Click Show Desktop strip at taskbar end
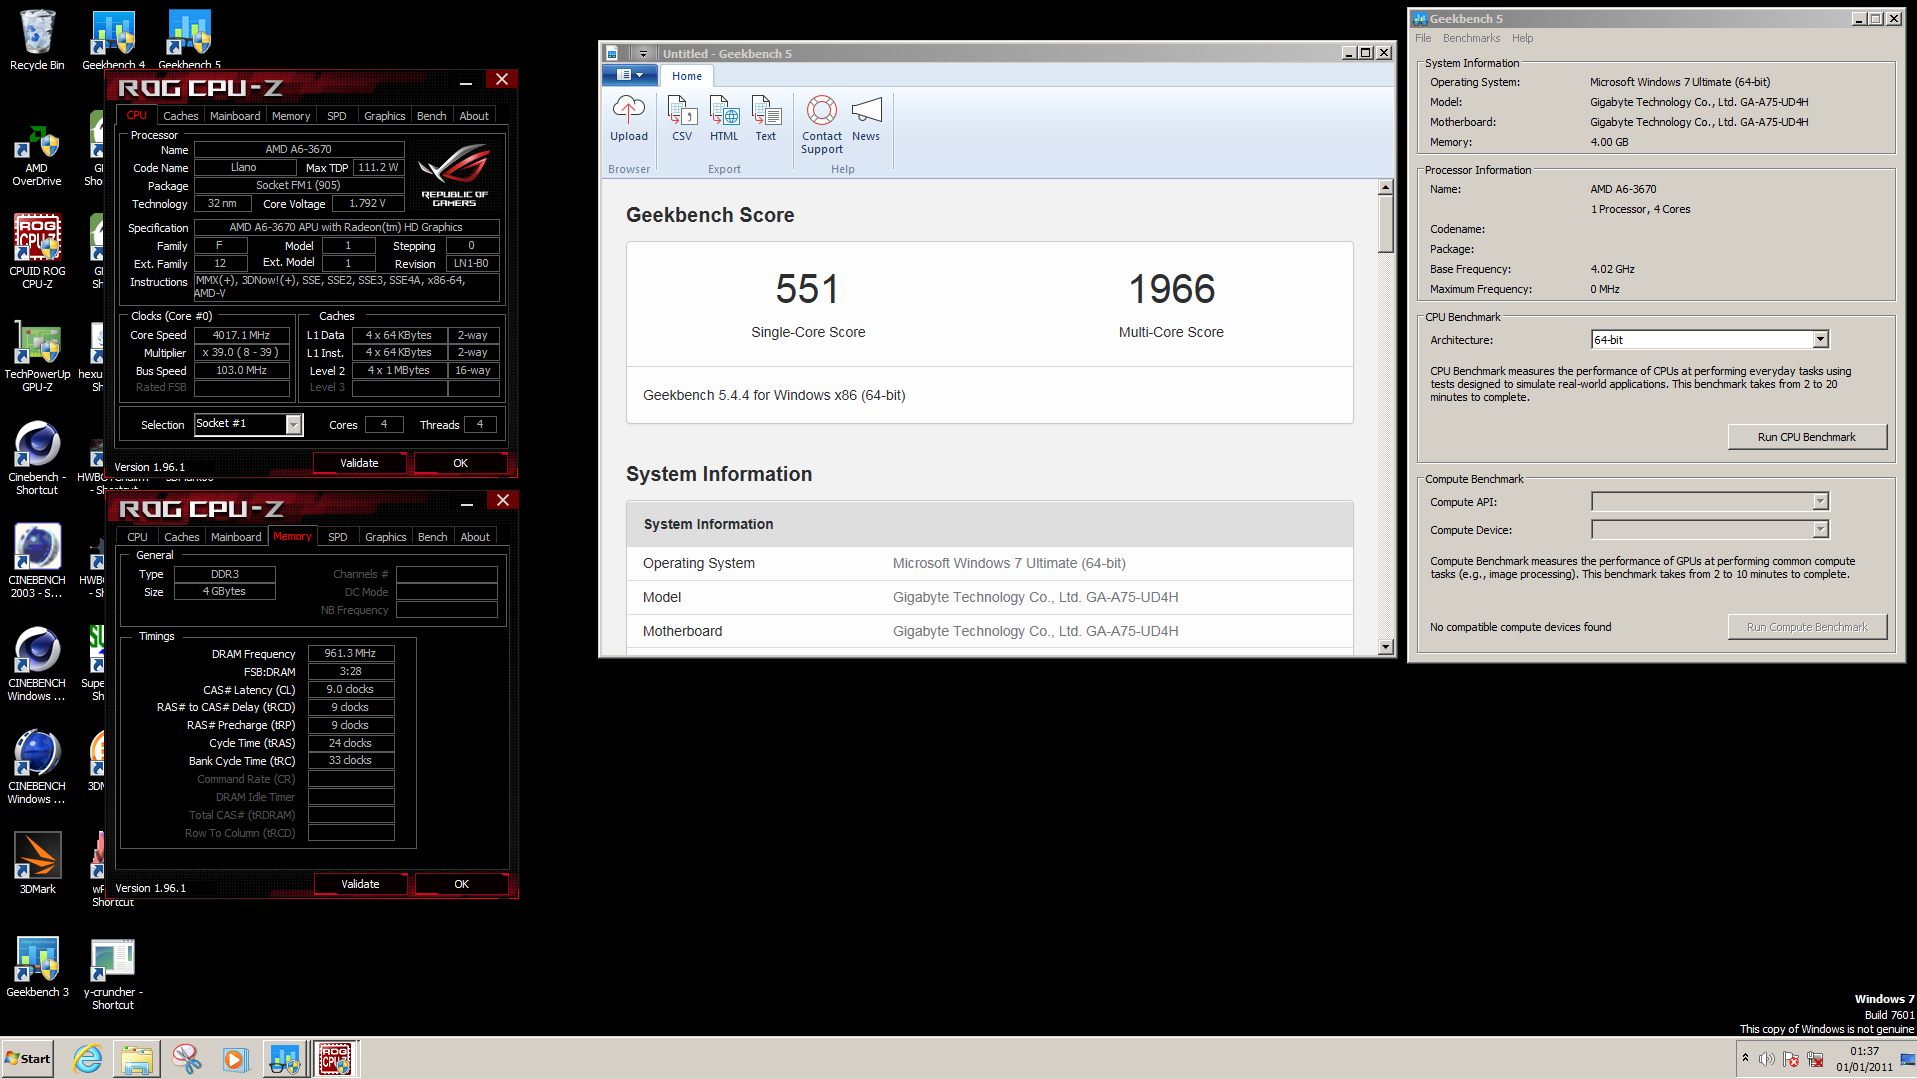 (x=1909, y=1059)
